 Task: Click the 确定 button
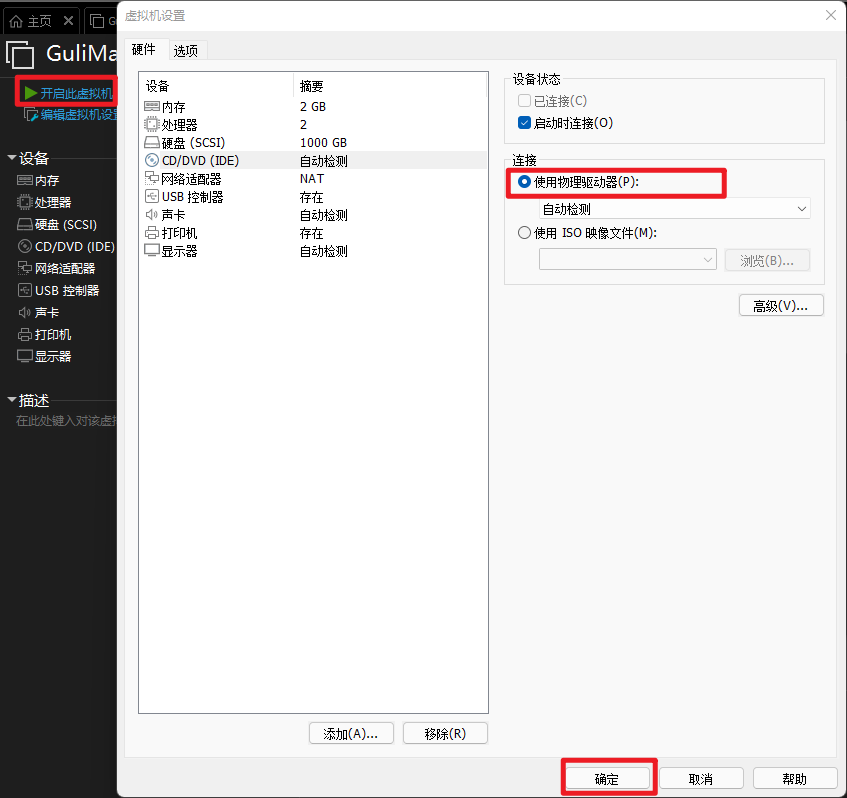pos(607,779)
